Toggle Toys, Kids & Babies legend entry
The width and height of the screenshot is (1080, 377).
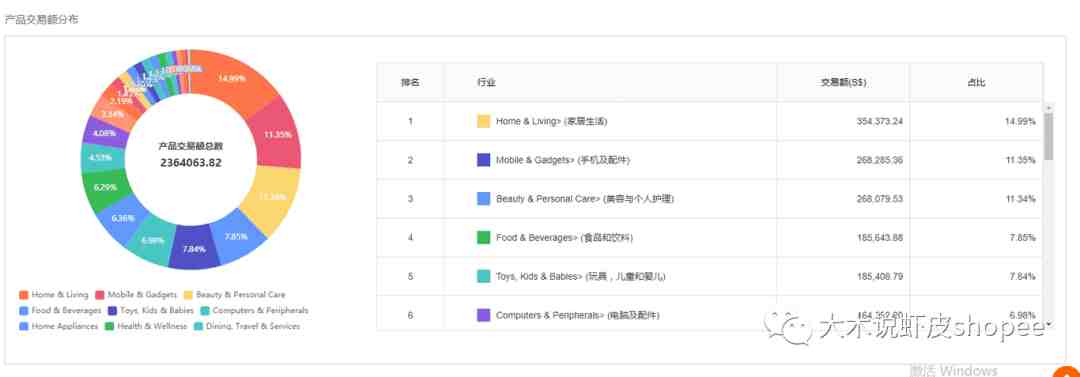151,311
